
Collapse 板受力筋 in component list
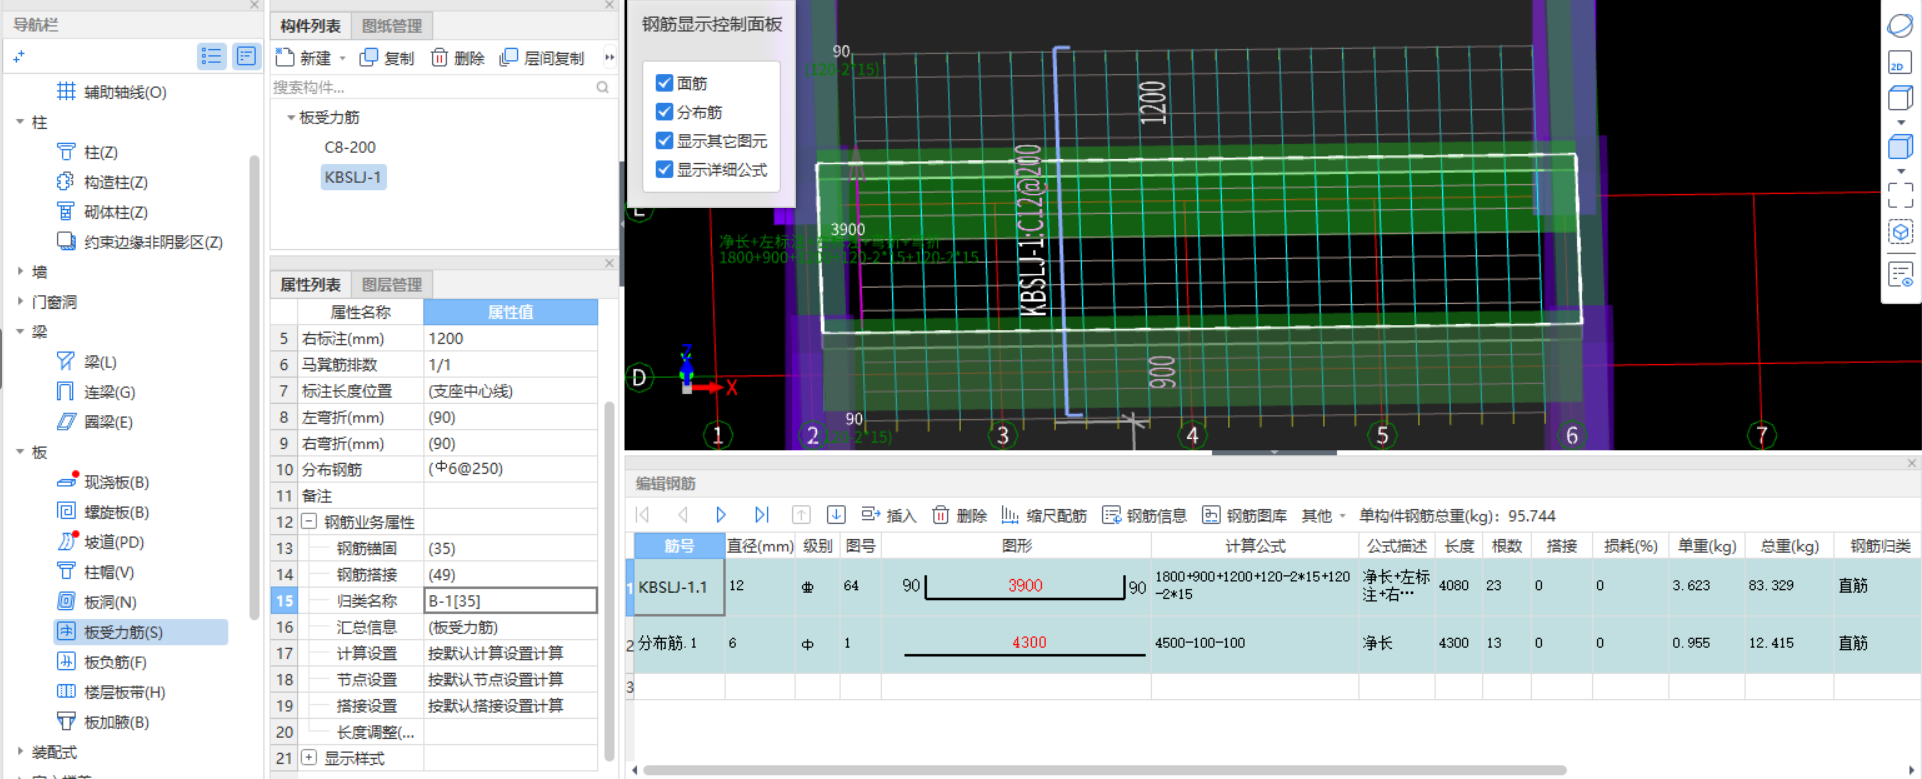(x=291, y=118)
